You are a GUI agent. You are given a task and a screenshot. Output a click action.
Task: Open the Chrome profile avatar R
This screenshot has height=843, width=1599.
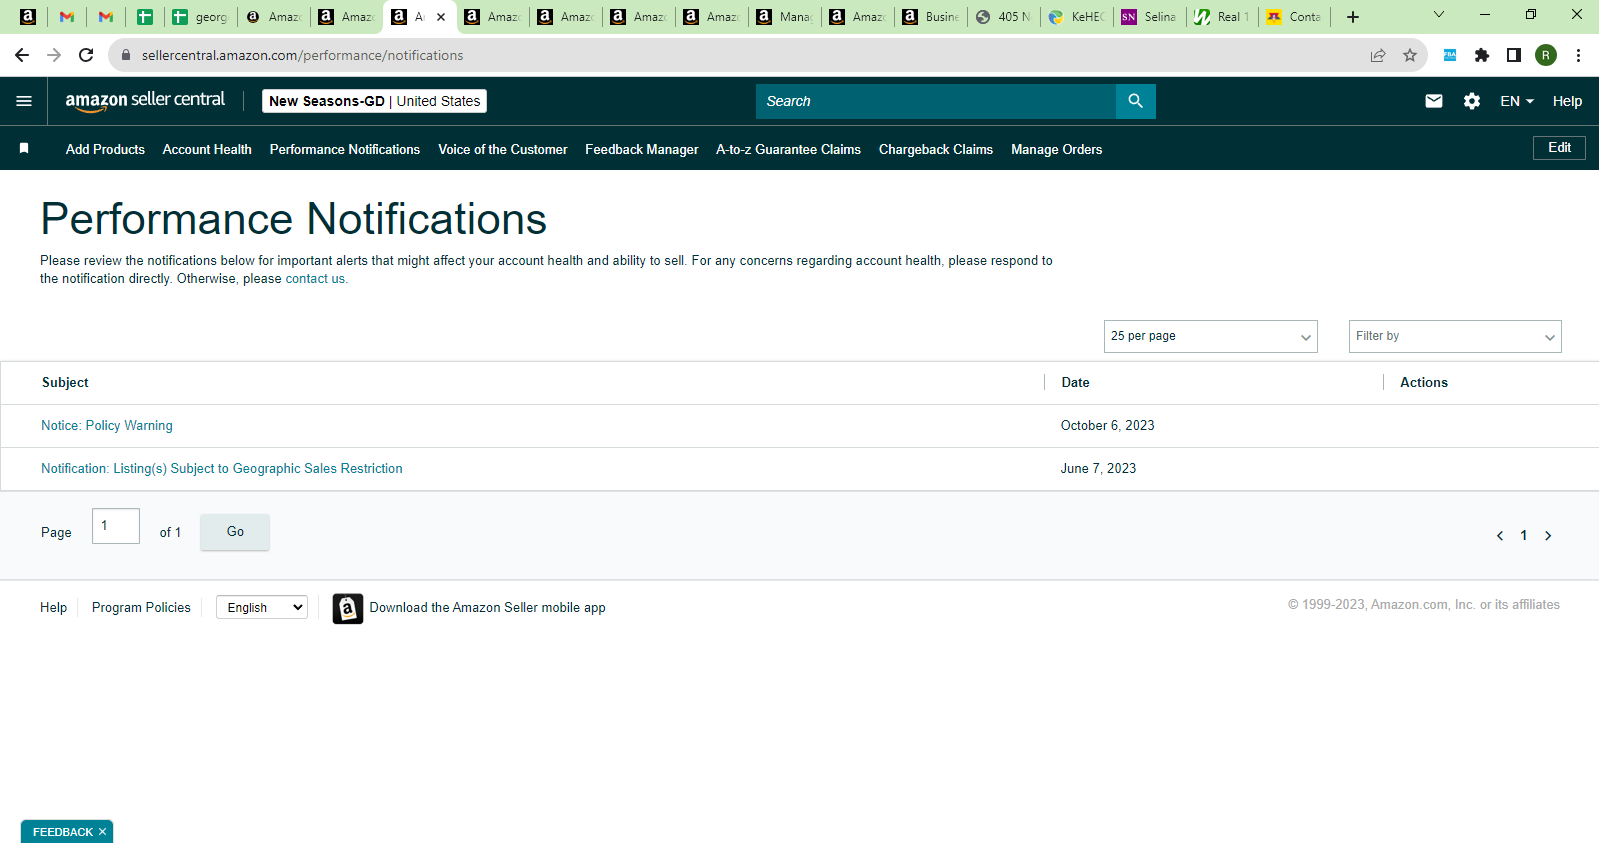pyautogui.click(x=1546, y=55)
